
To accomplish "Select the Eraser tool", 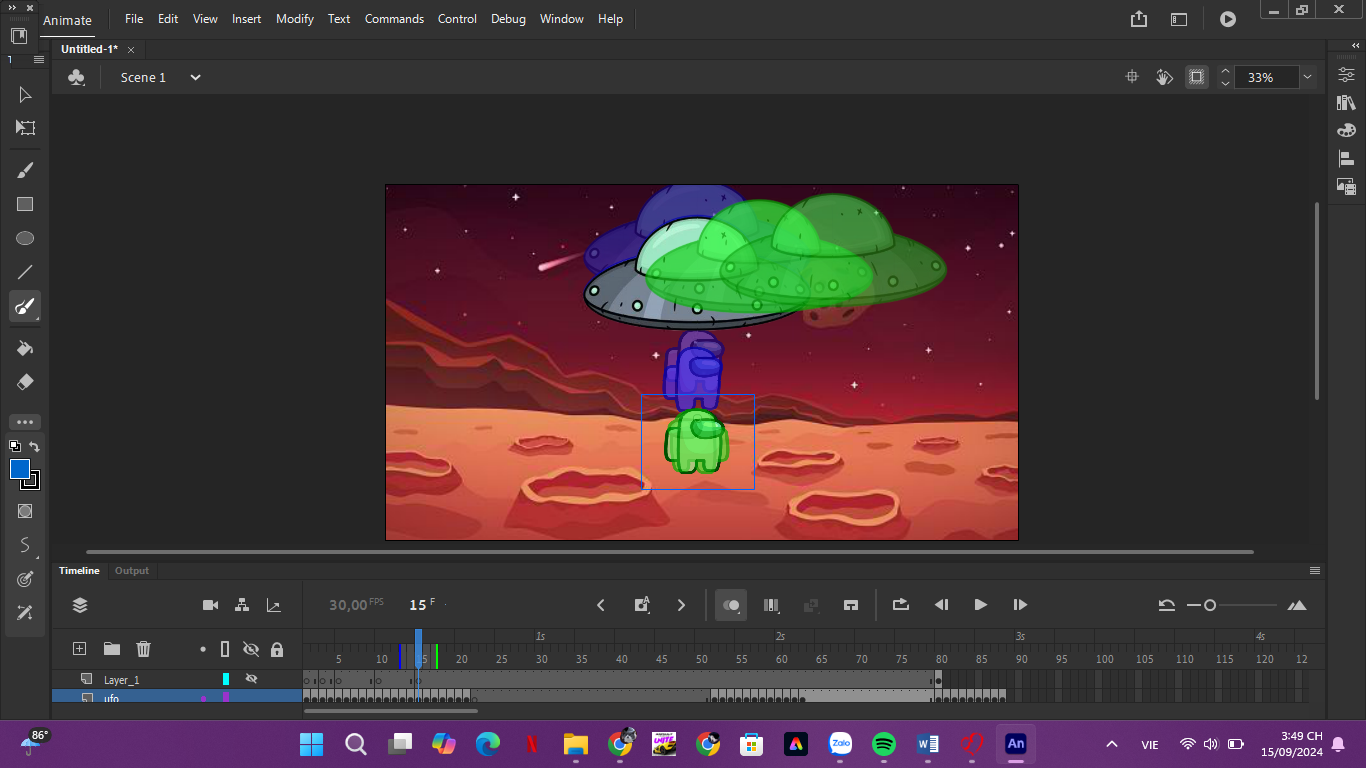I will tap(25, 382).
